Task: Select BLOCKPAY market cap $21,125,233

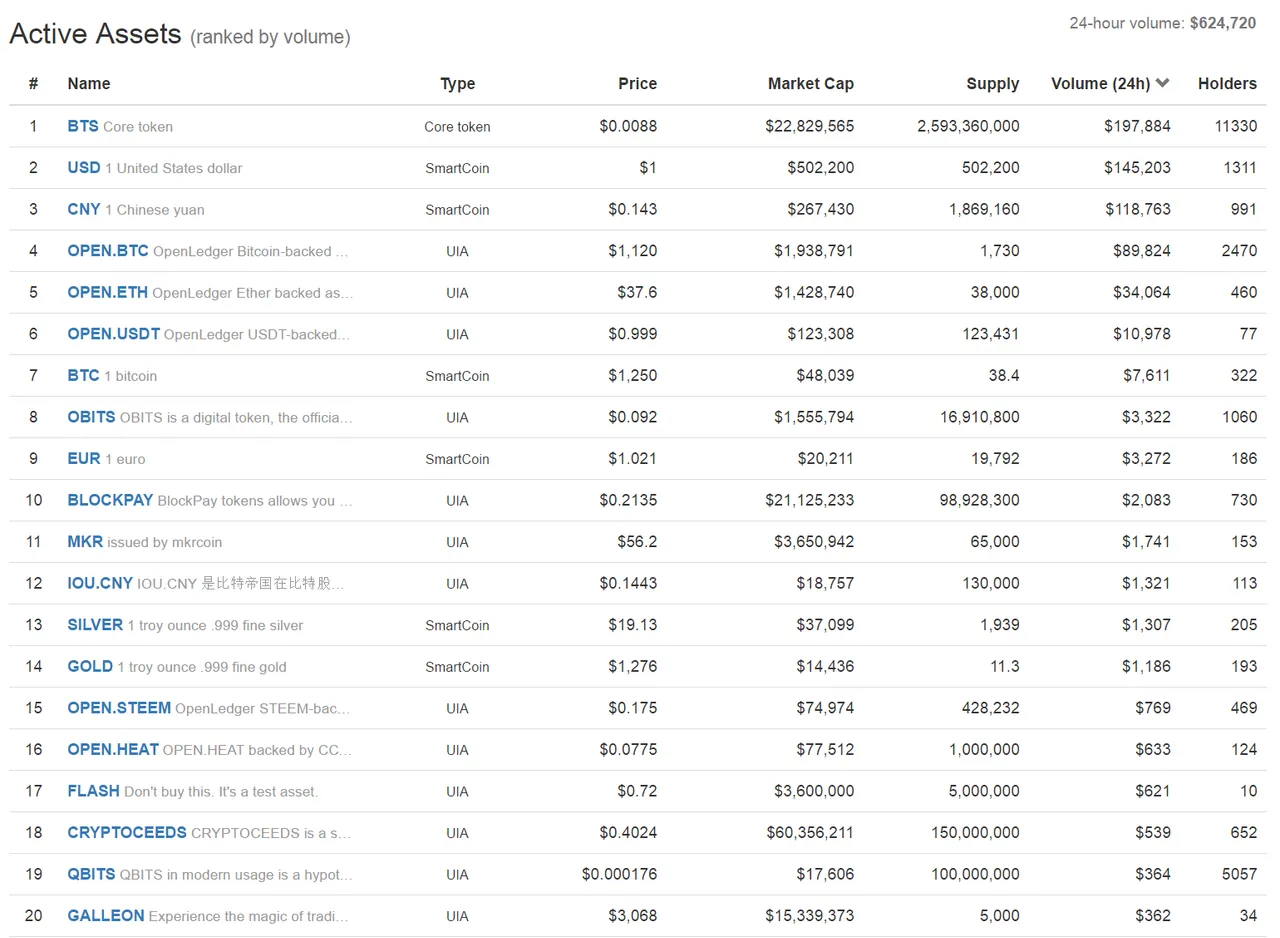Action: [810, 500]
